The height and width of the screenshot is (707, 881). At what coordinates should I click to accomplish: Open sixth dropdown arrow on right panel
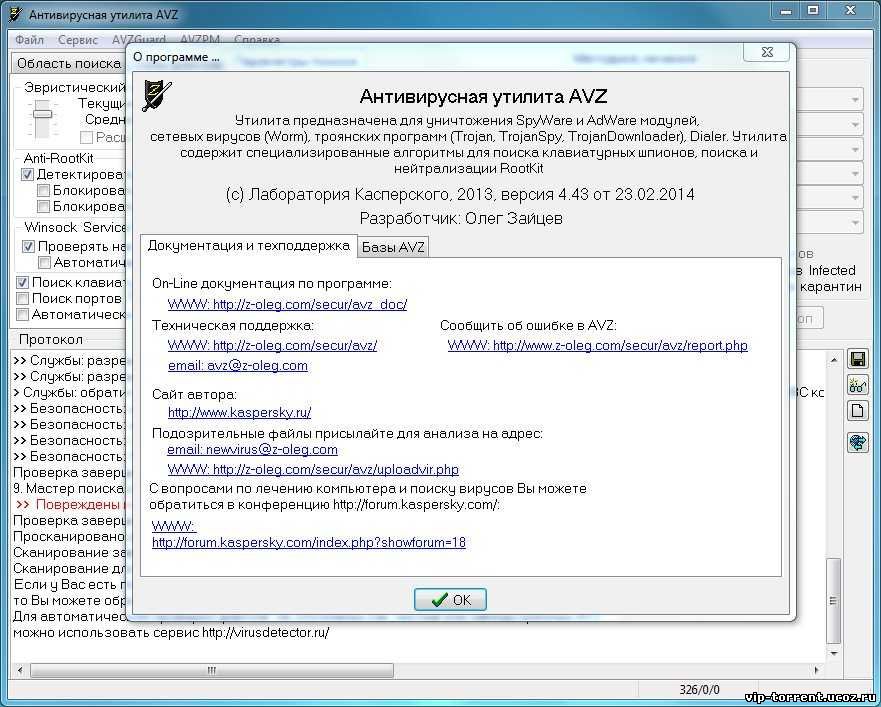point(855,222)
